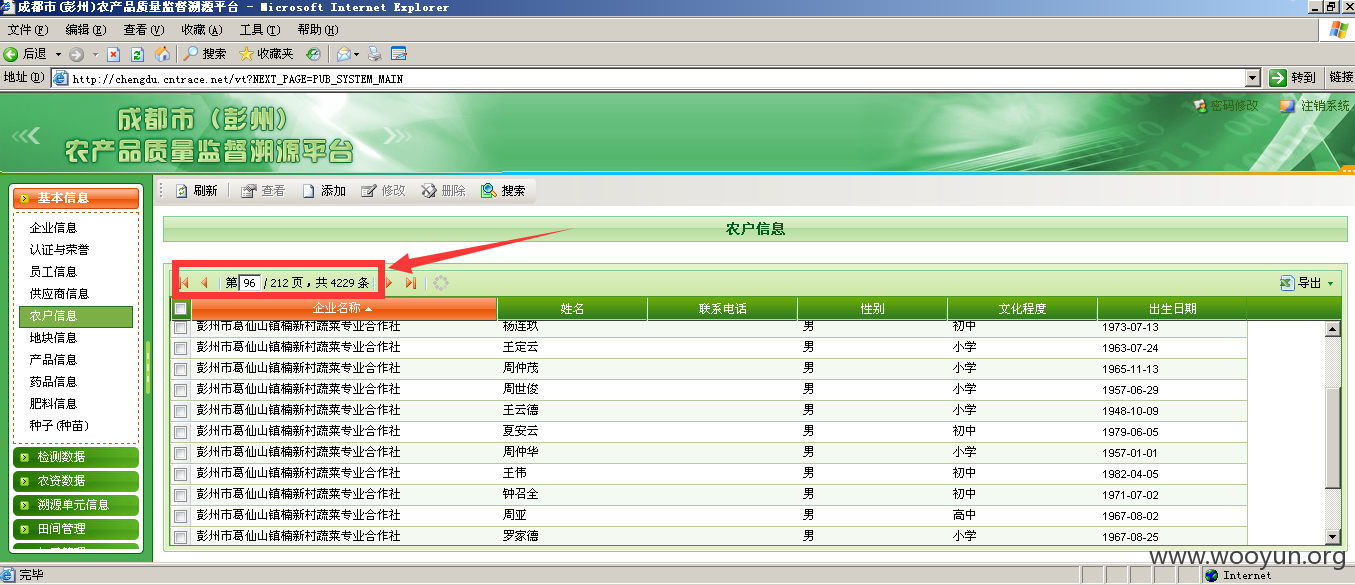
Task: Open IE Favorites (收藏夹) star button
Action: 266,54
